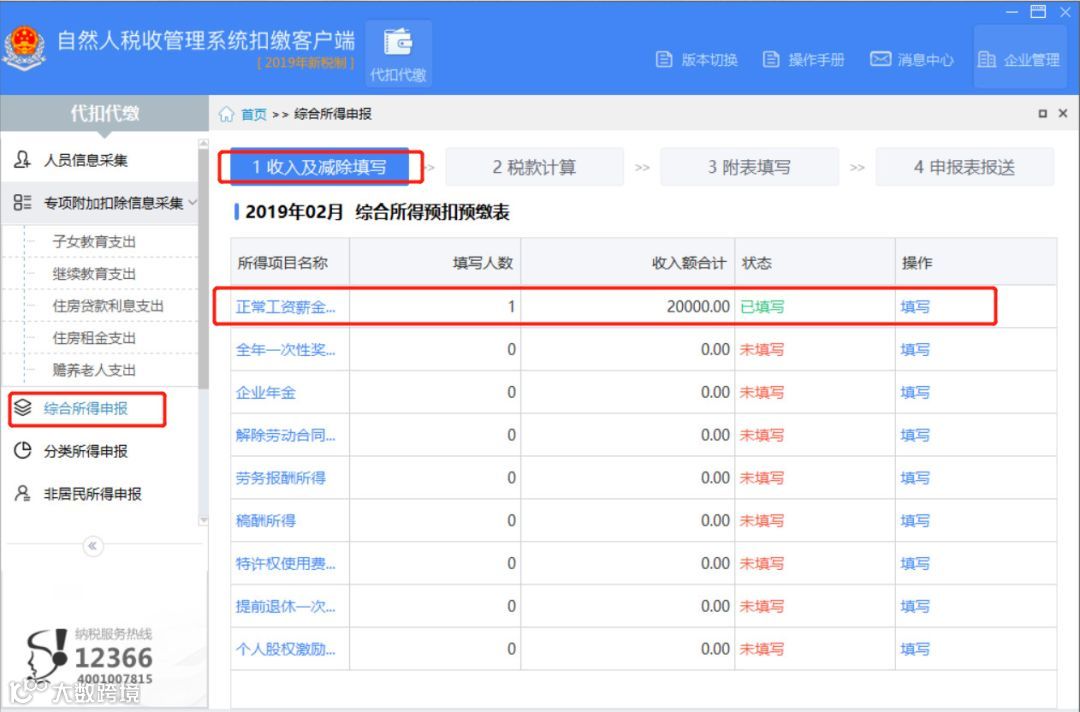Close the 综合所得申报 panel with the X icon
Image resolution: width=1080 pixels, height=712 pixels.
pos(1063,114)
